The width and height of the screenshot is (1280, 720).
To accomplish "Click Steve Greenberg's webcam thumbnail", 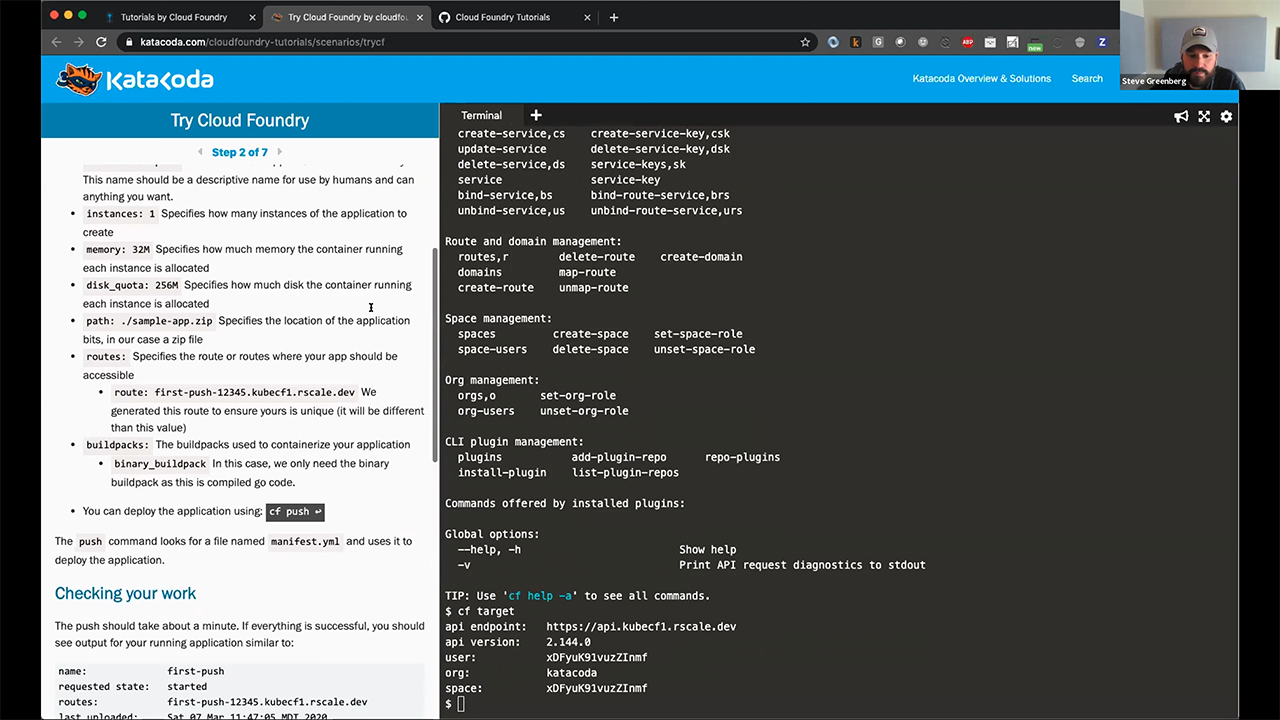I will coord(1200,45).
